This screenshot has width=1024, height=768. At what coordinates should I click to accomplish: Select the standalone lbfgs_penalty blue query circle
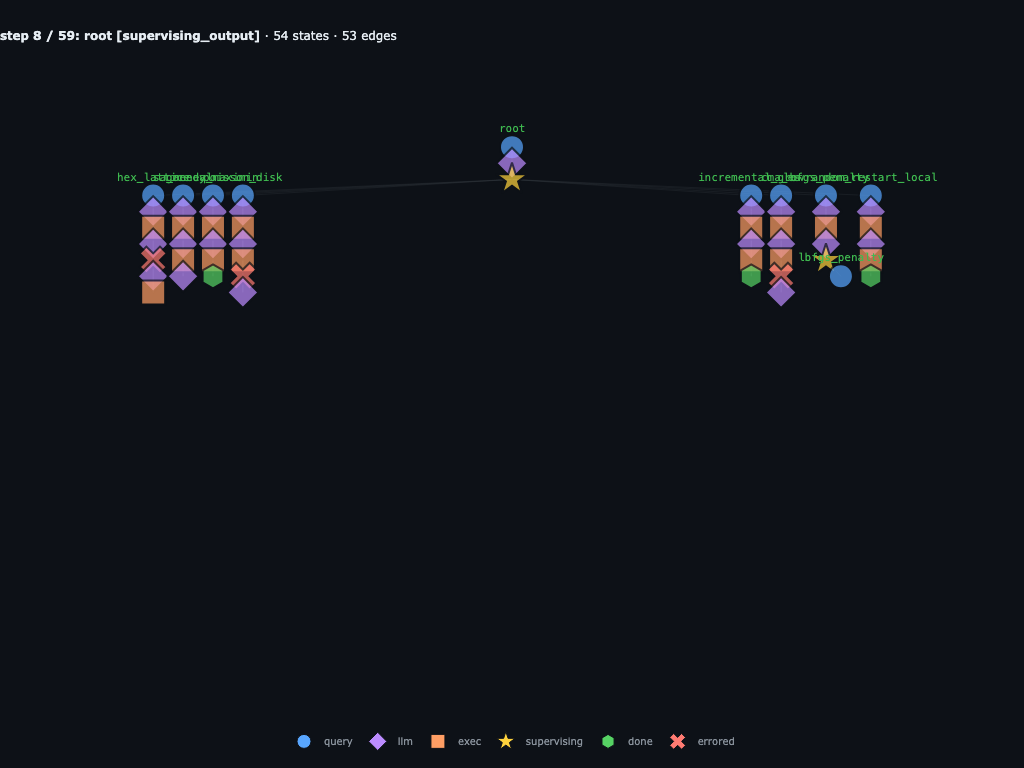(840, 276)
